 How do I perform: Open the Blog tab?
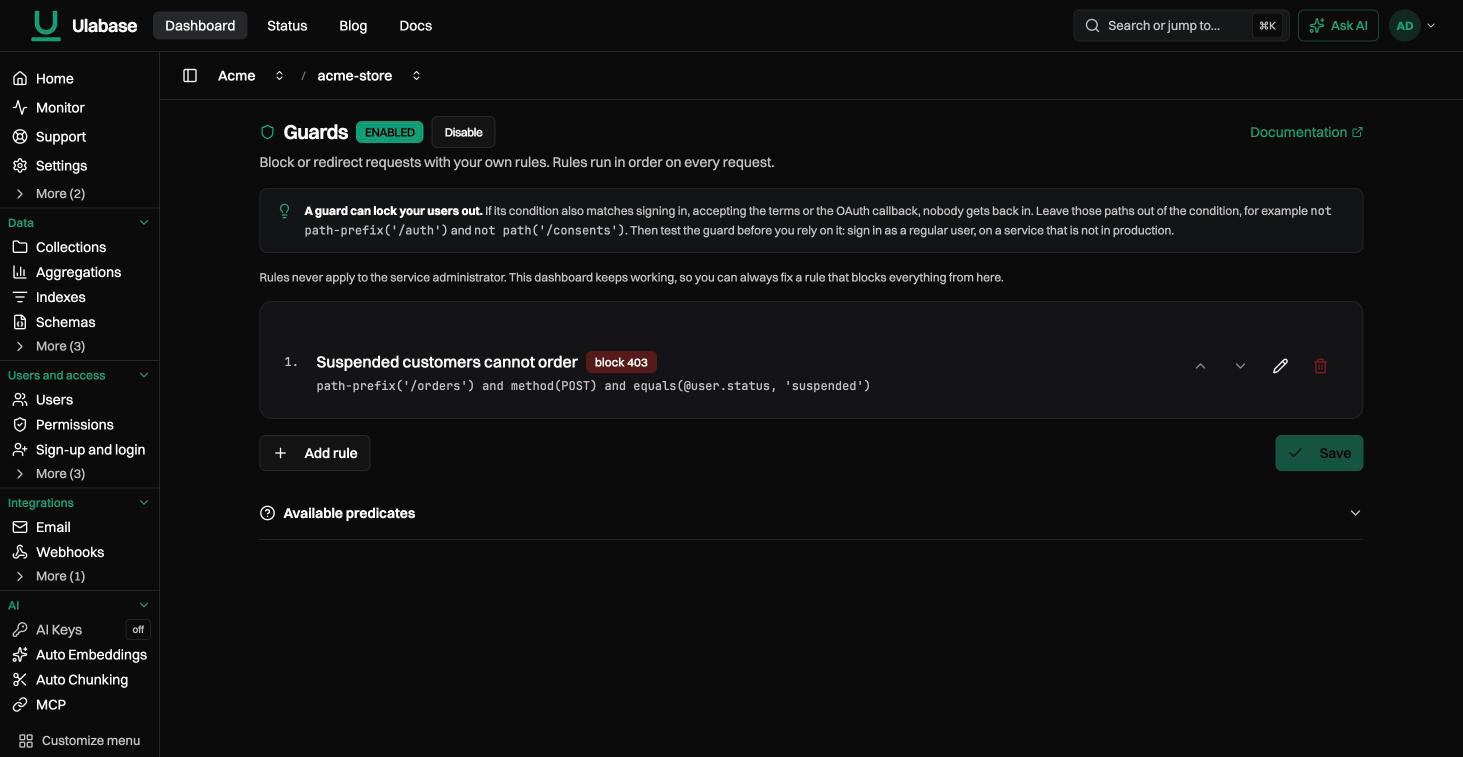[x=353, y=26]
